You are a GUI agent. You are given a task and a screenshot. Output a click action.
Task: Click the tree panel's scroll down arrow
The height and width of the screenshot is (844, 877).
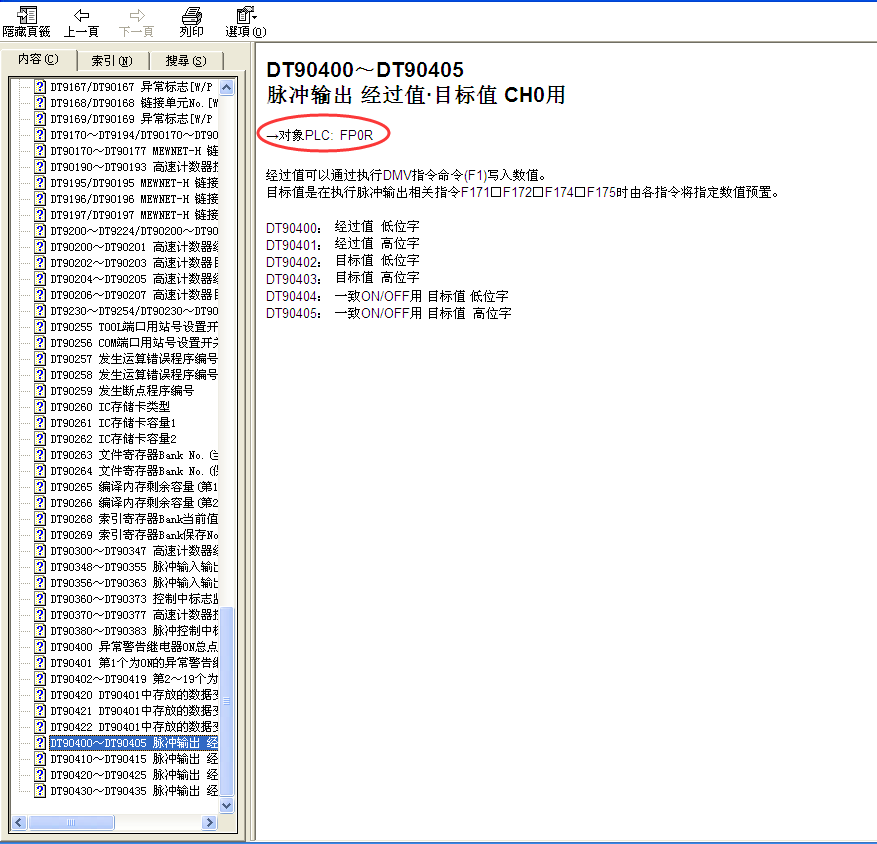[226, 805]
